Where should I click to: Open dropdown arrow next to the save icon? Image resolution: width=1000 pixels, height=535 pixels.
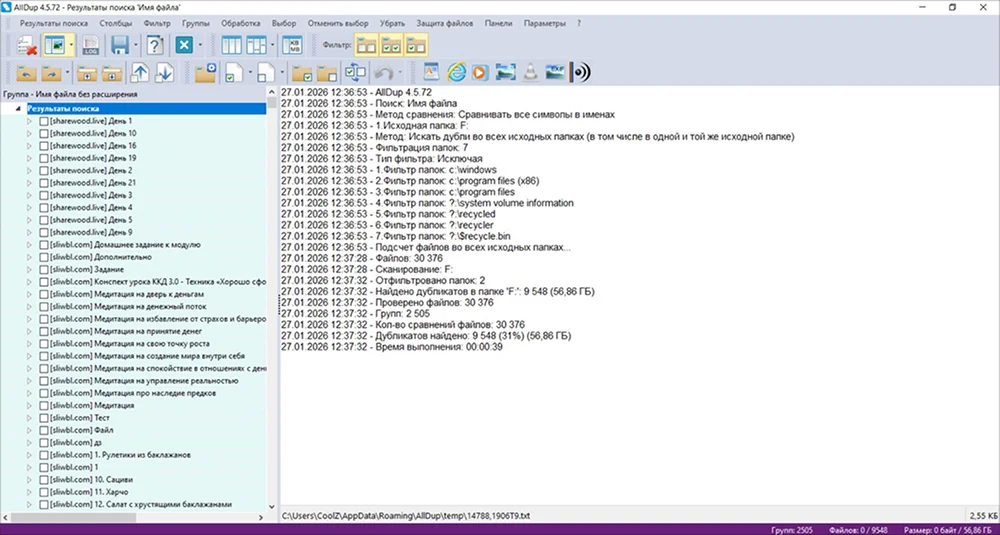[136, 46]
